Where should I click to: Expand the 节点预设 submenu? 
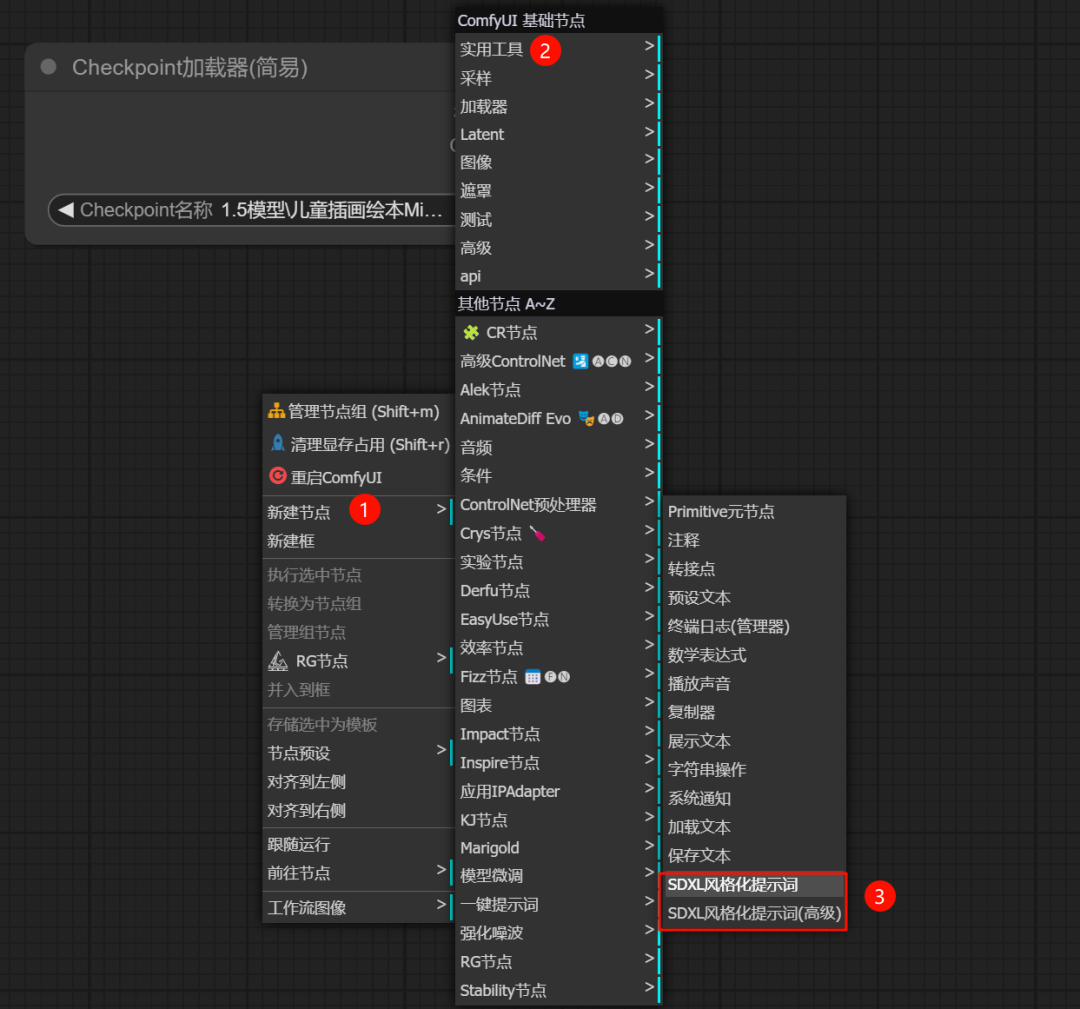click(x=357, y=753)
